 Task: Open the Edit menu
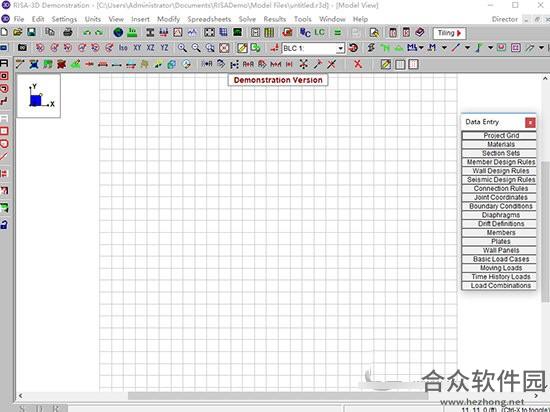(x=38, y=19)
